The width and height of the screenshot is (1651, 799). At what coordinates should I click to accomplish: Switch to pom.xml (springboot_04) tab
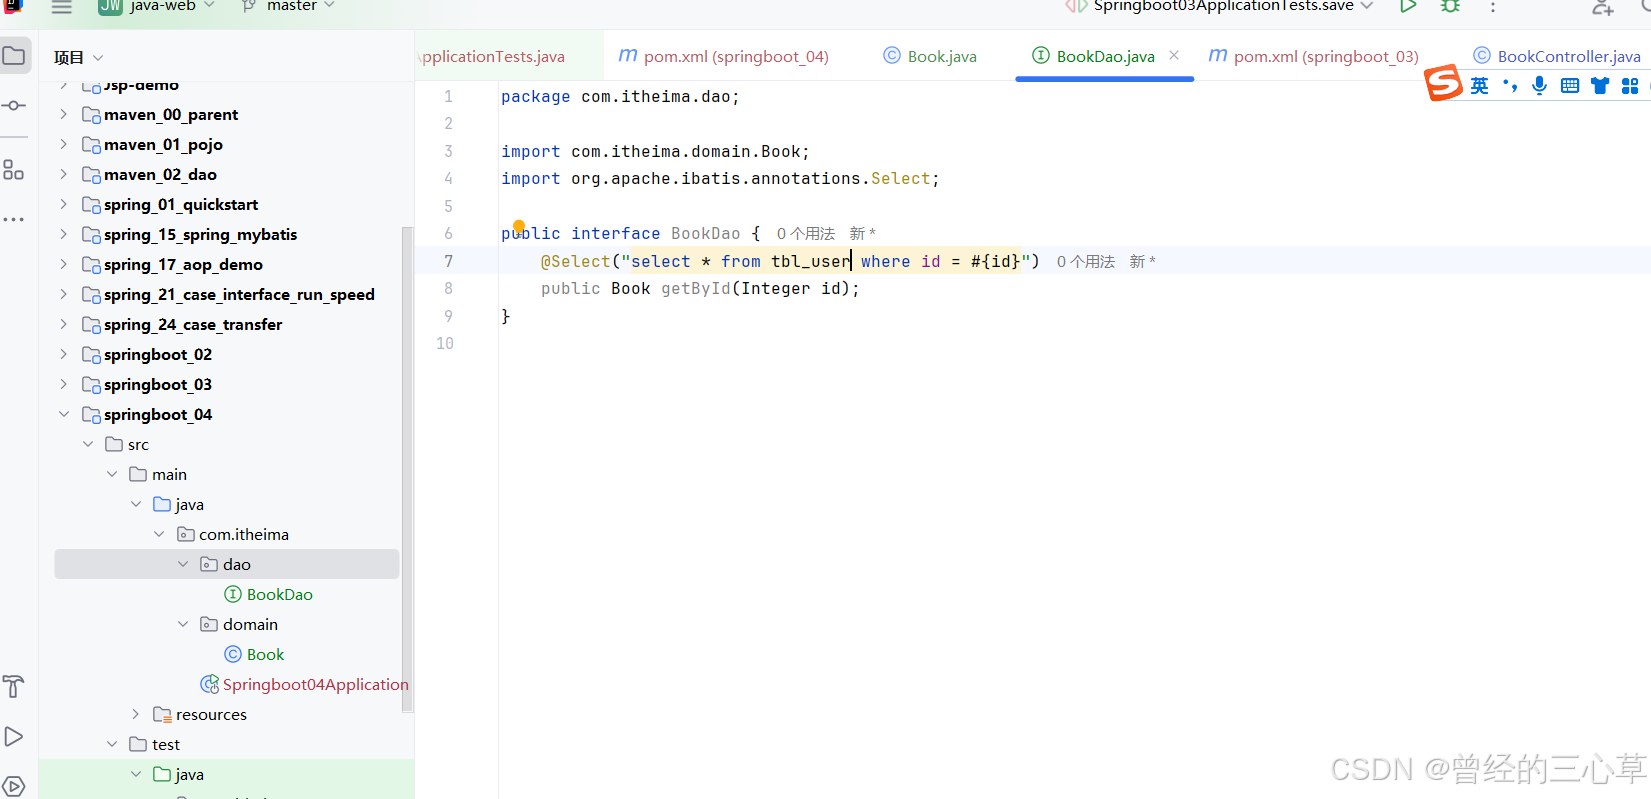[724, 56]
